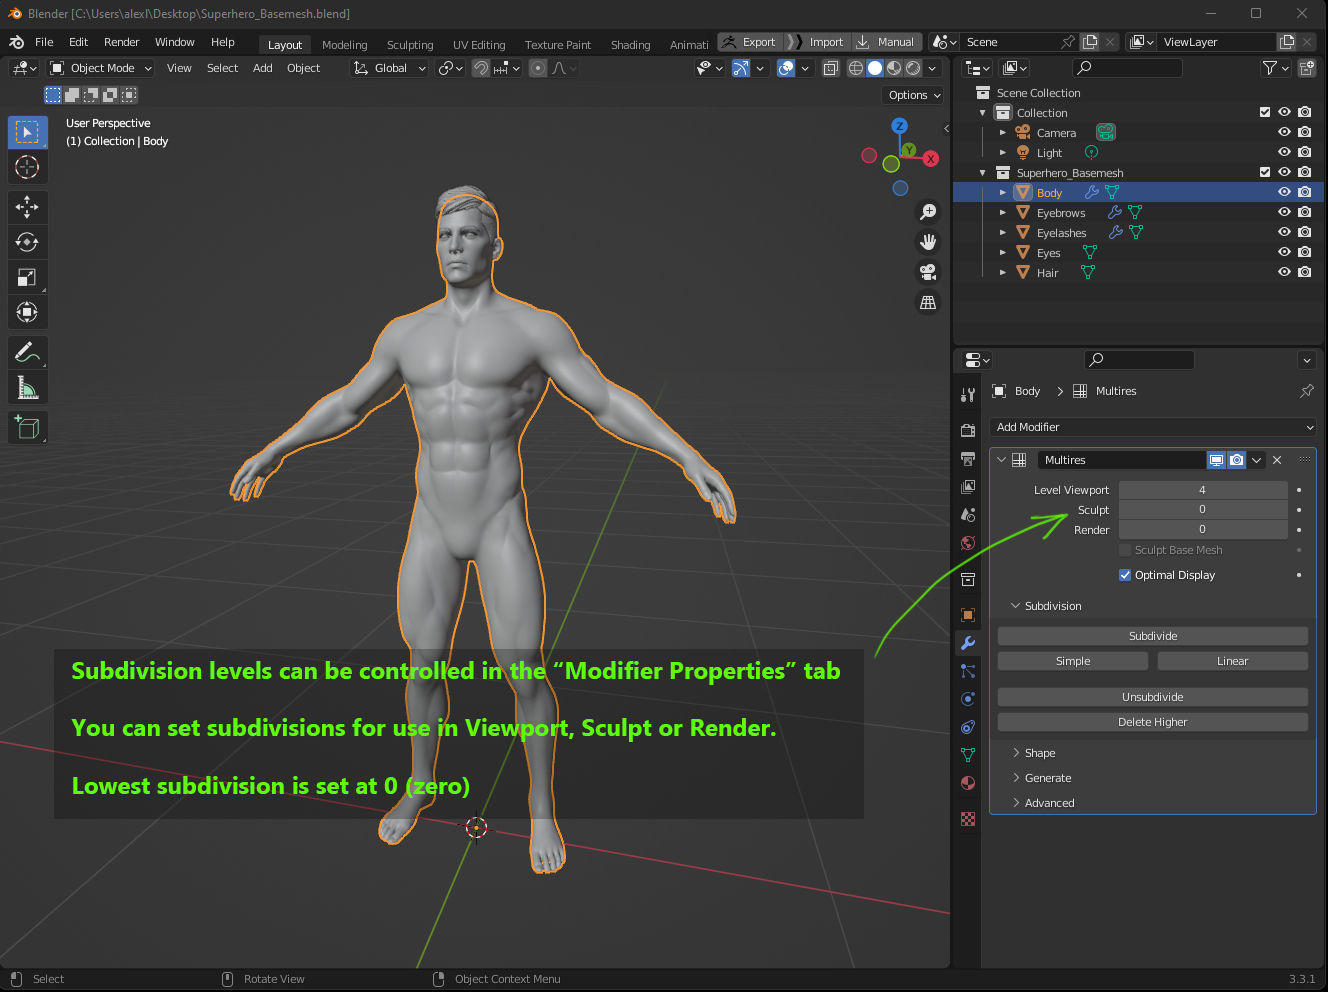
Task: Open the Modifier properties wrench tab
Action: 967,642
